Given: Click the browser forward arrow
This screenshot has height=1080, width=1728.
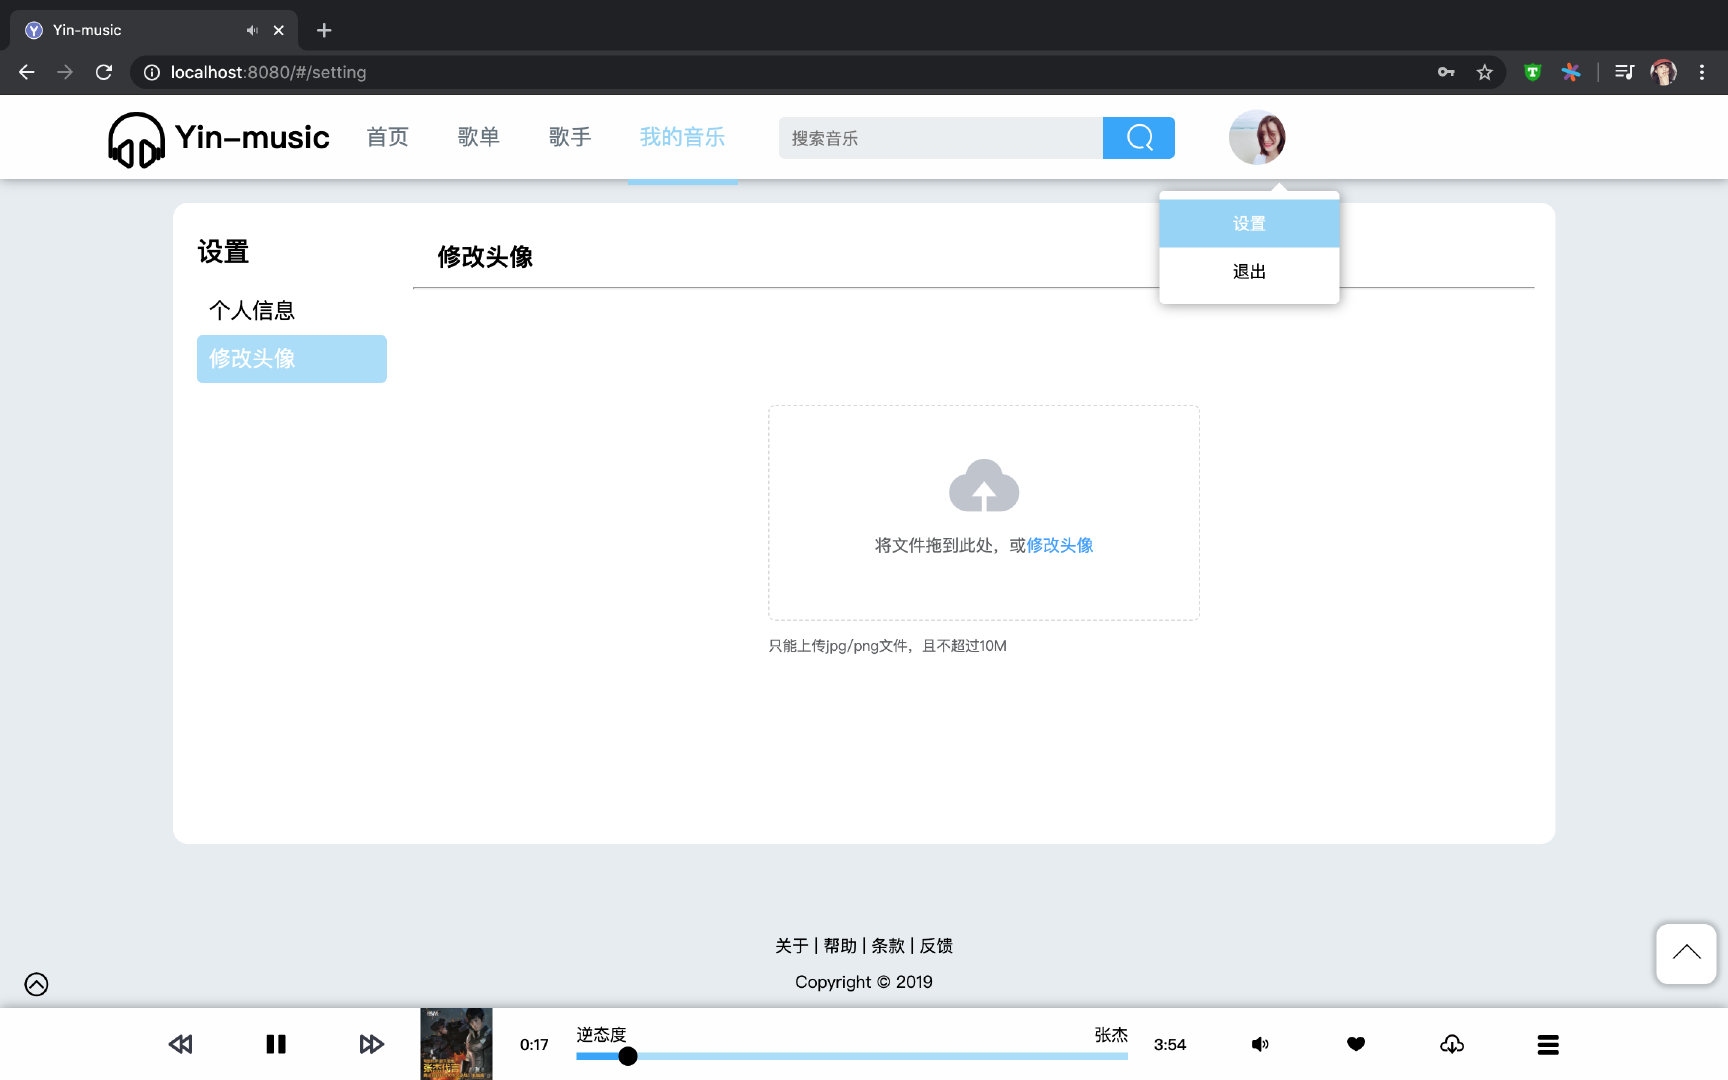Looking at the screenshot, I should pyautogui.click(x=65, y=72).
